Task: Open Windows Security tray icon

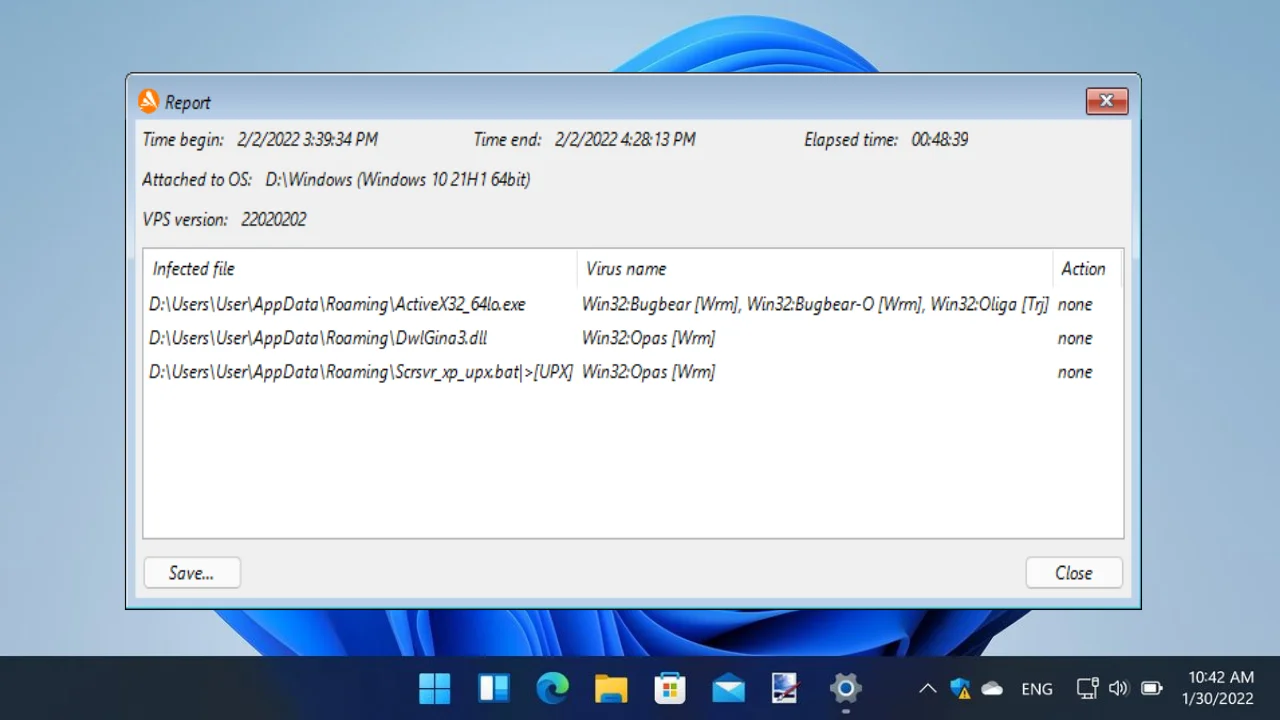Action: [x=961, y=688]
